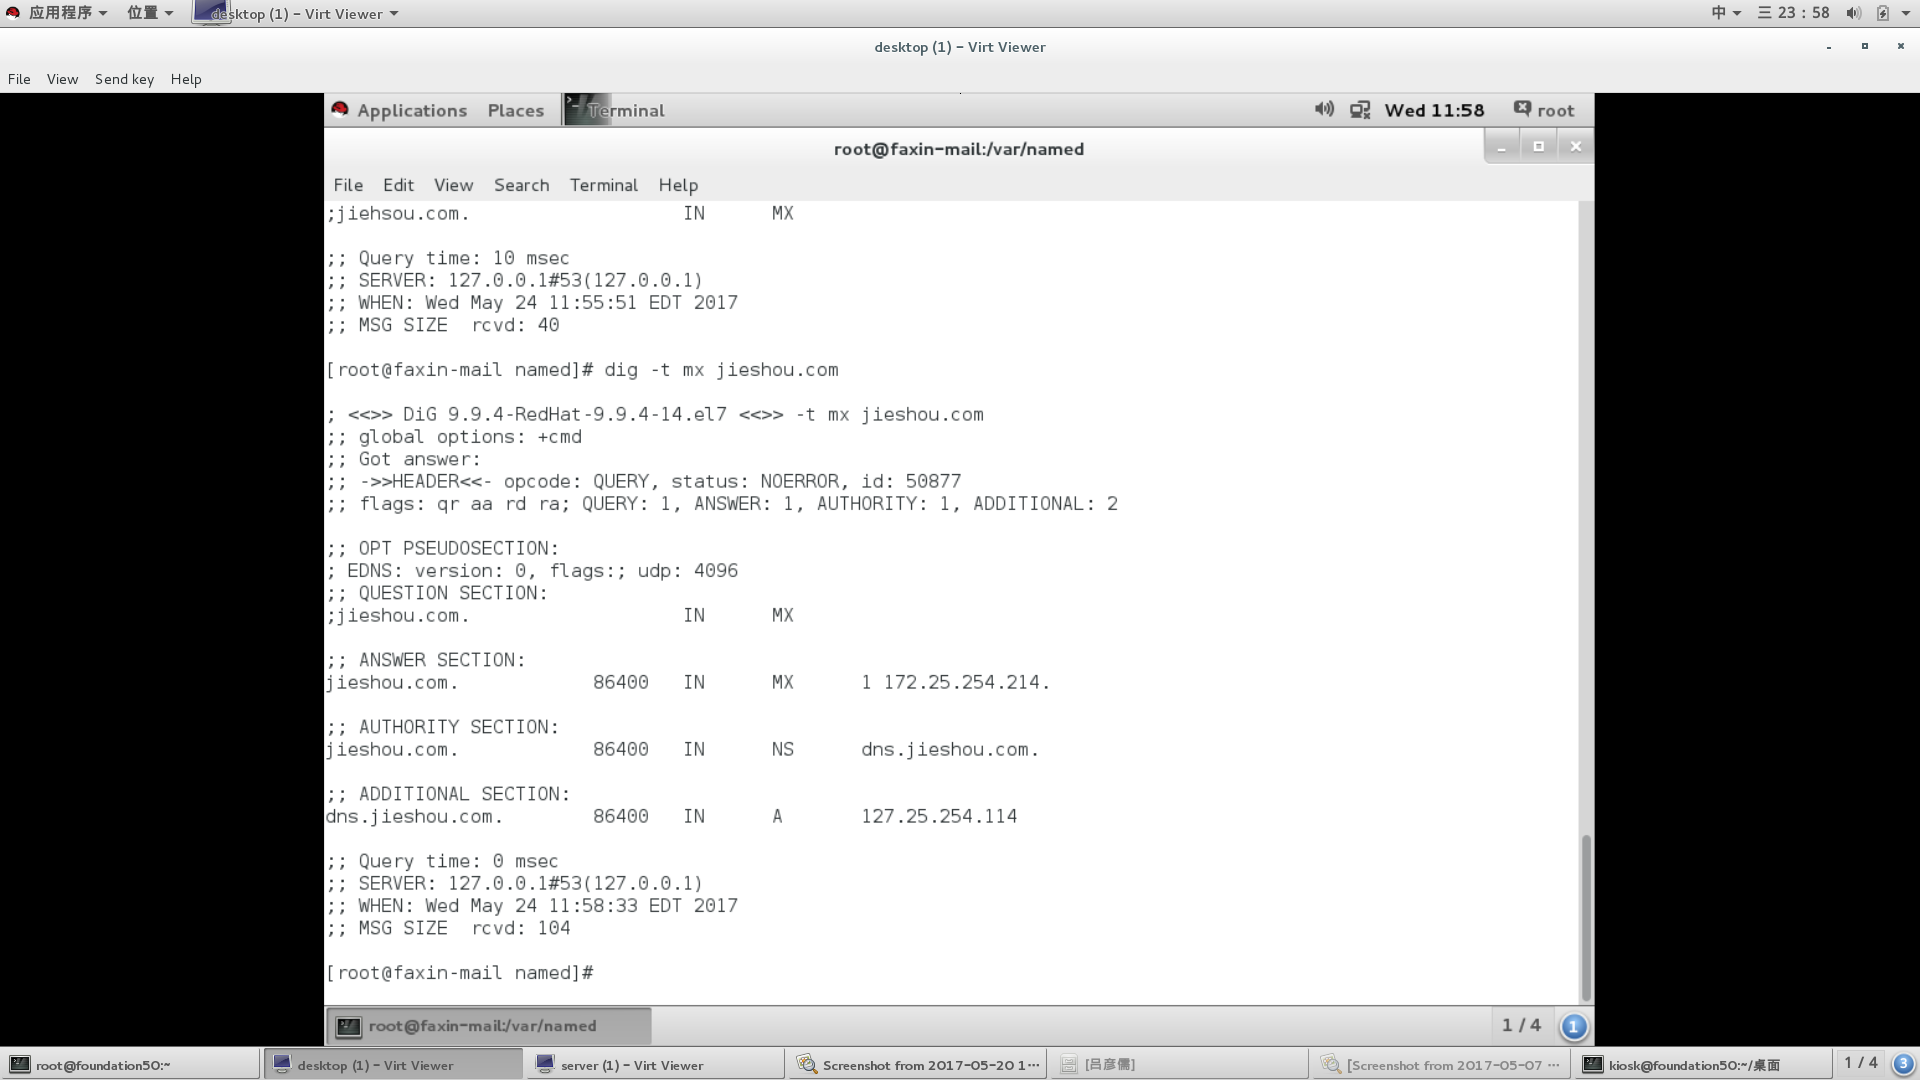Image resolution: width=1920 pixels, height=1080 pixels.
Task: Click the A record 127.25.254.114
Action: coord(939,817)
